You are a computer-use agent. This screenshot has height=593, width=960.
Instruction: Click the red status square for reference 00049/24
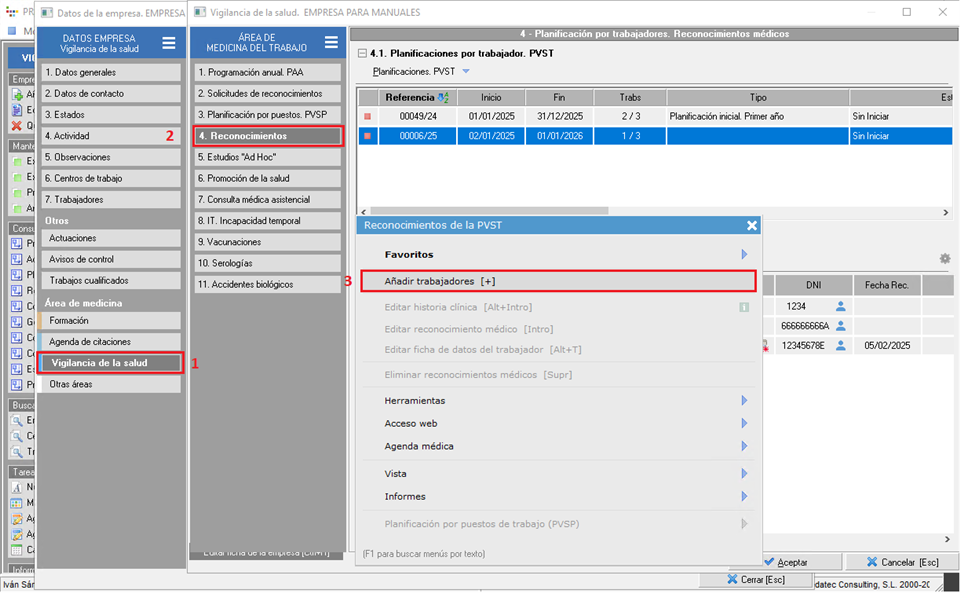(x=367, y=116)
